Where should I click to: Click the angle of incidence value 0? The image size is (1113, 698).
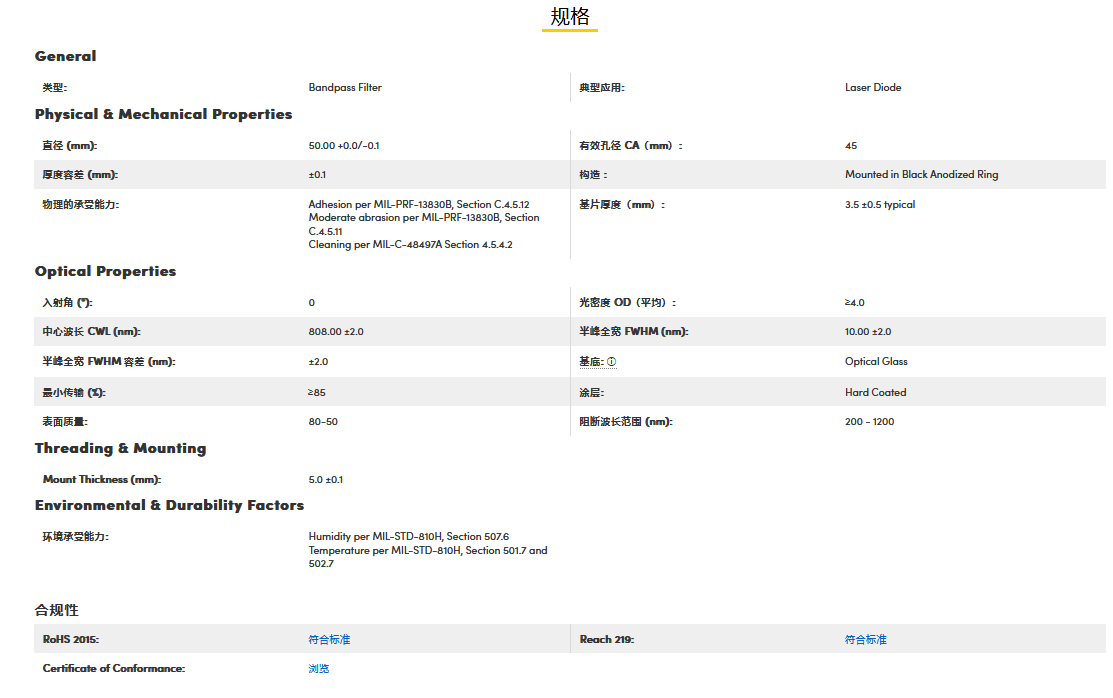tap(312, 302)
